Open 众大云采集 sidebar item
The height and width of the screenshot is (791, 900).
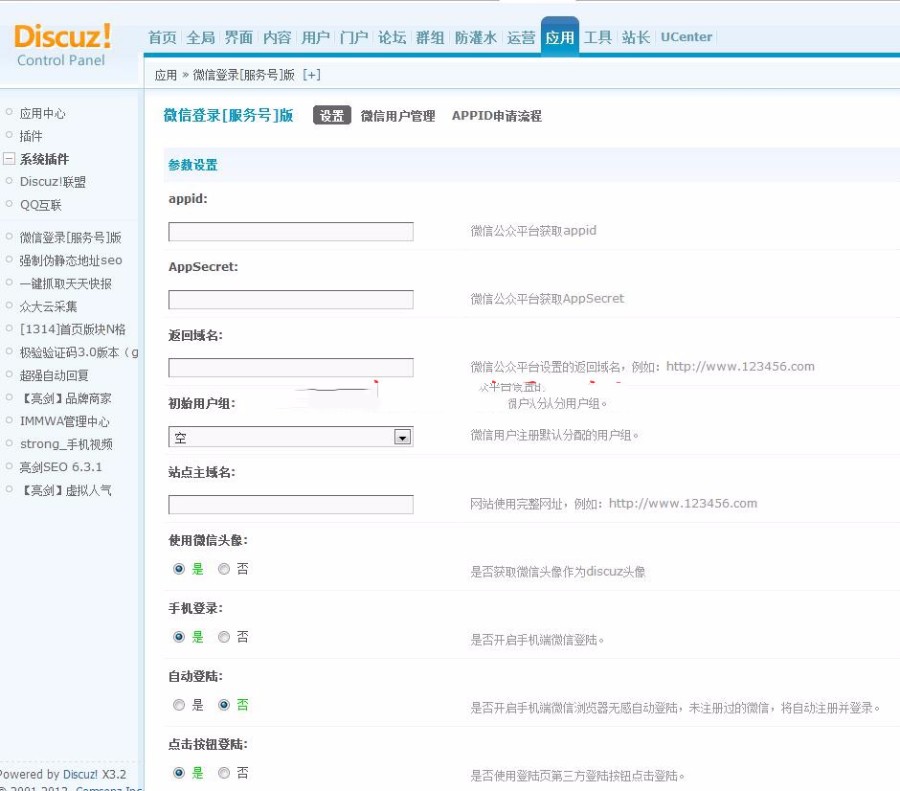(48, 306)
